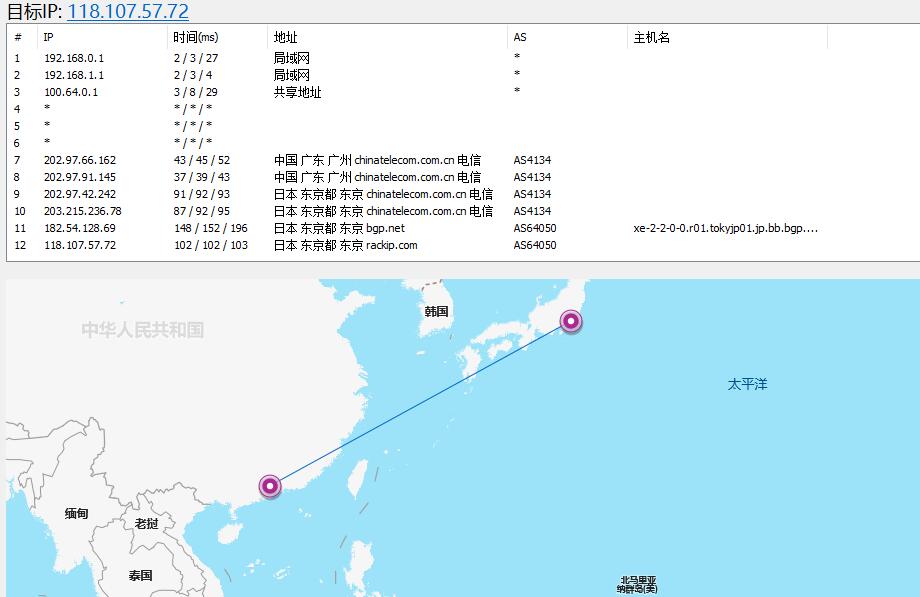Viewport: 920px width, 597px height.
Task: Click hop 7 Guangzhou chinatelecom address
Action: click(x=377, y=160)
